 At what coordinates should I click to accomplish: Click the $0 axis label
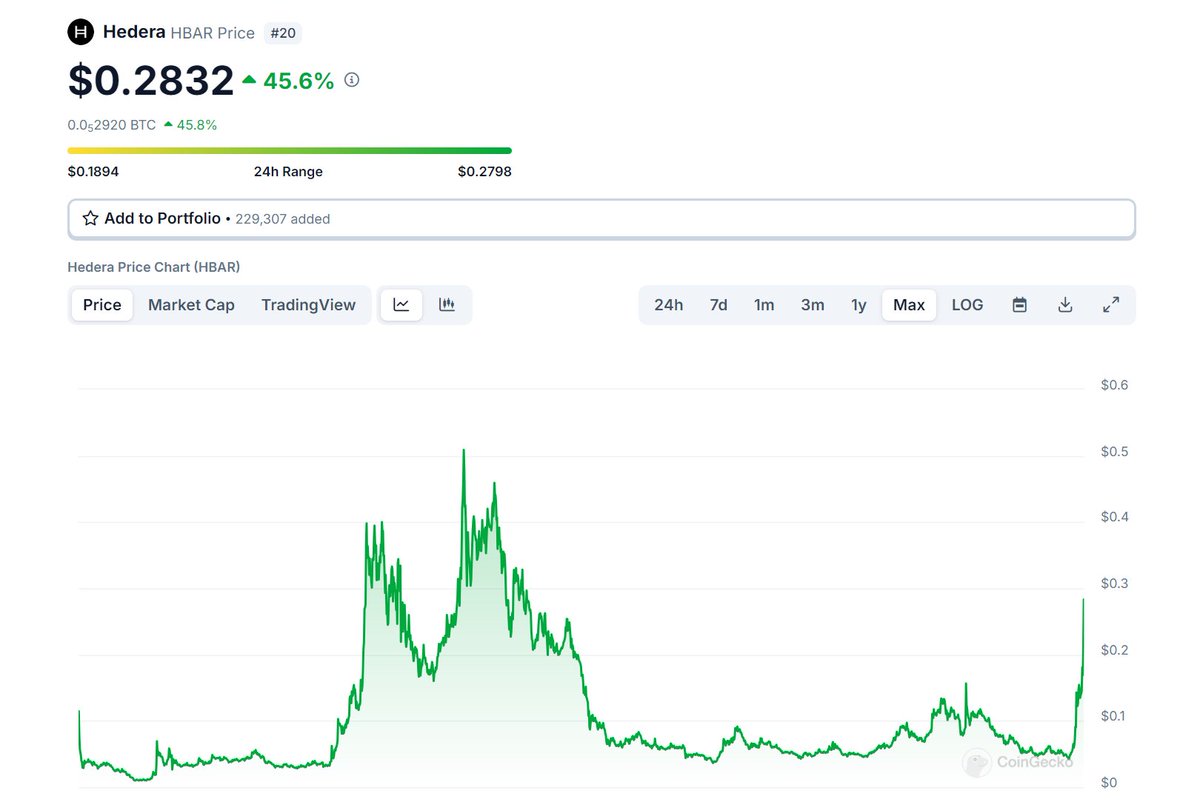tap(1109, 782)
